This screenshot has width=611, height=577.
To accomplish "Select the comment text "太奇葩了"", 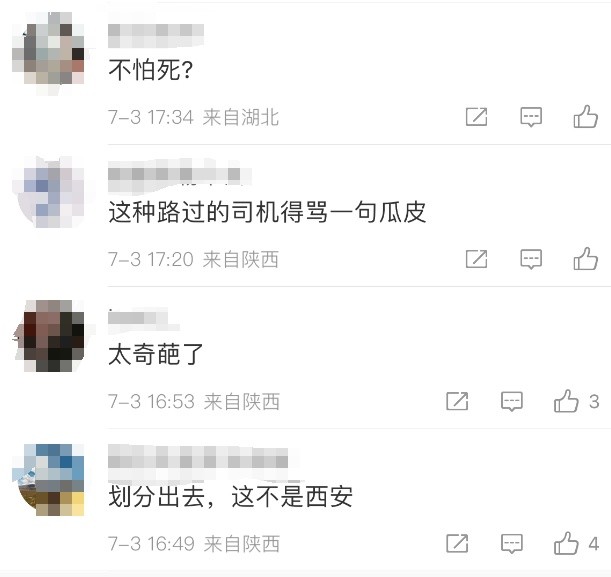I will pyautogui.click(x=156, y=354).
